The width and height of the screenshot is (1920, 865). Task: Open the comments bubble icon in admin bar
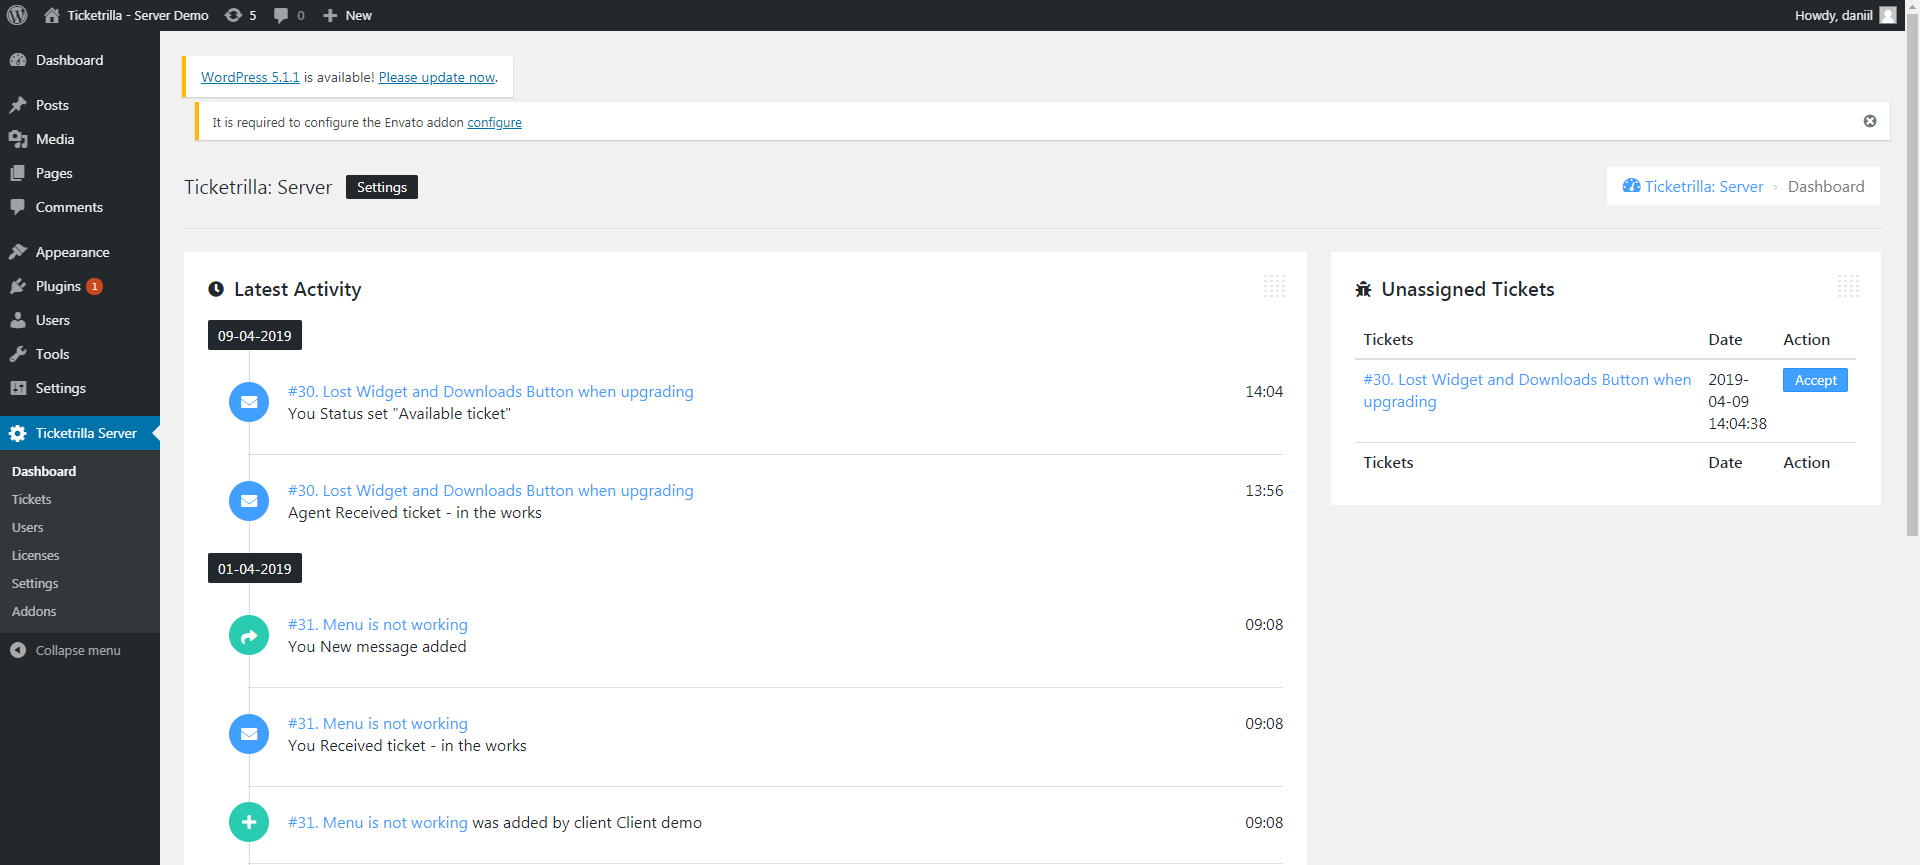(281, 15)
